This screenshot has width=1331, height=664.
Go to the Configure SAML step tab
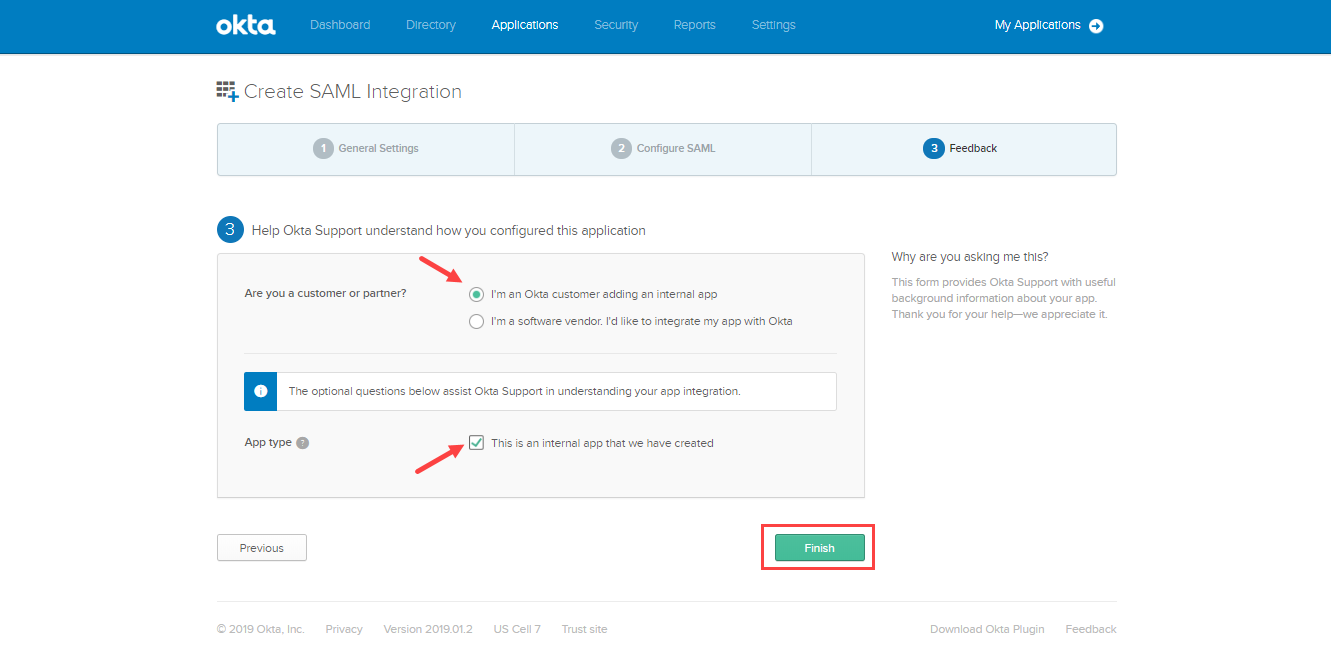[x=663, y=149]
